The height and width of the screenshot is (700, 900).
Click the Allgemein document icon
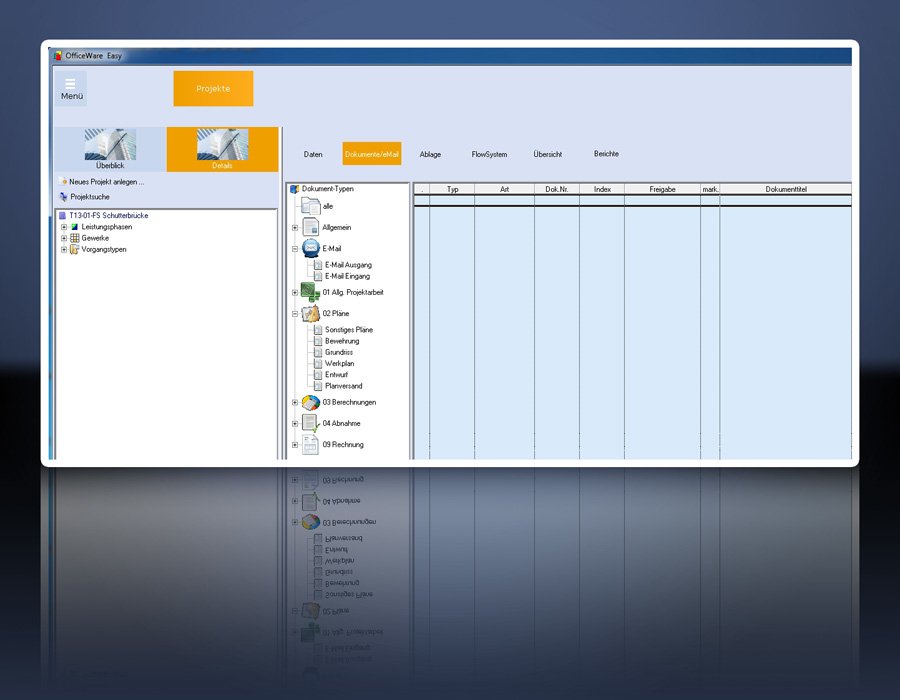[x=311, y=227]
